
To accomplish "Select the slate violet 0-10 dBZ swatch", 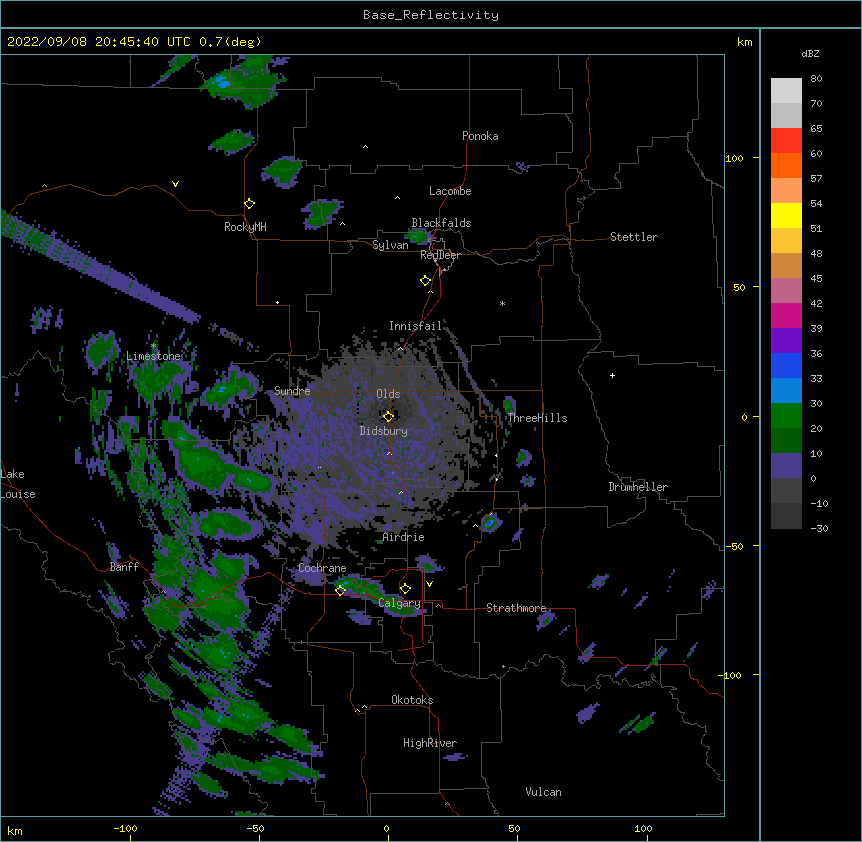I will point(786,466).
